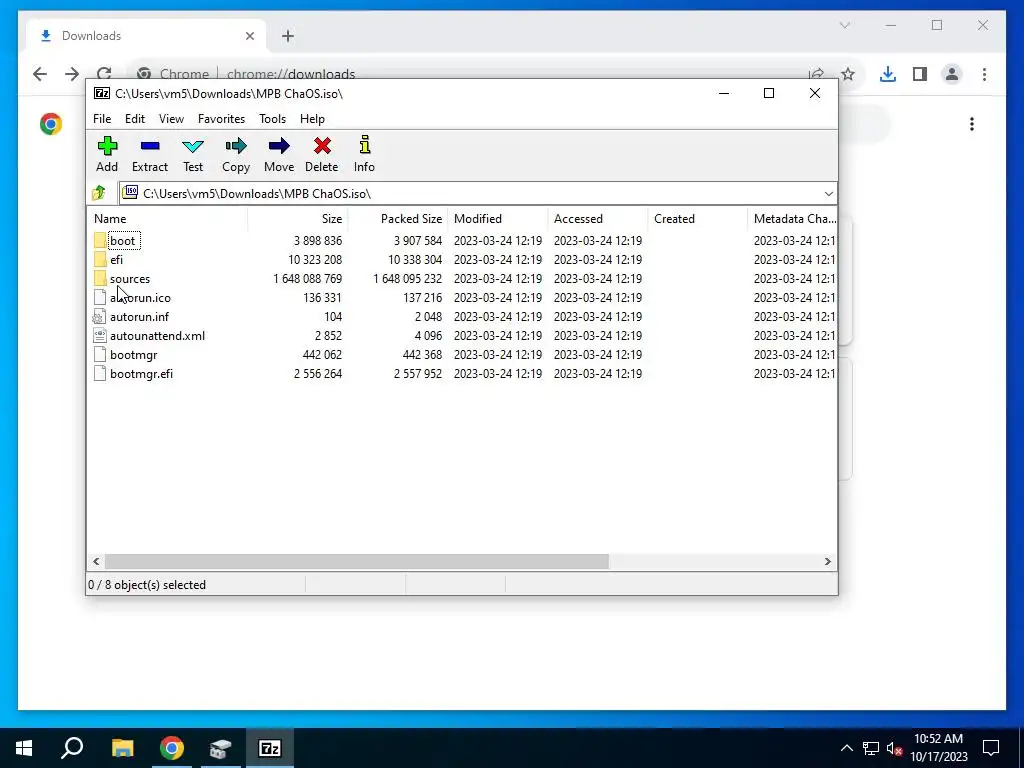The image size is (1024, 768).
Task: Click the autorun.inf file icon
Action: pos(99,317)
